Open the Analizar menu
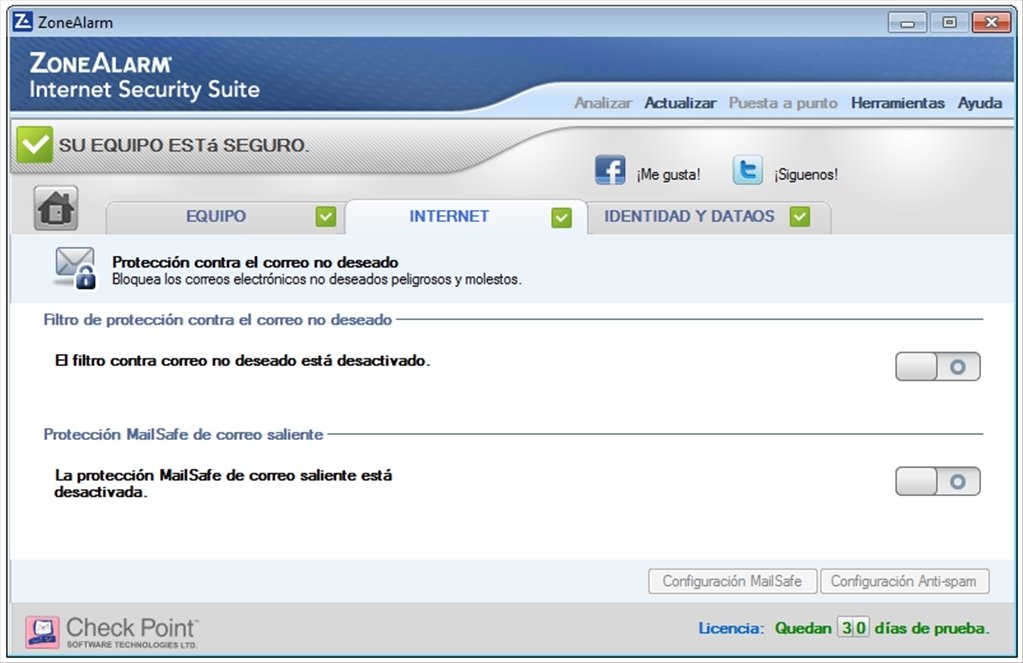The width and height of the screenshot is (1023, 663). (x=603, y=103)
